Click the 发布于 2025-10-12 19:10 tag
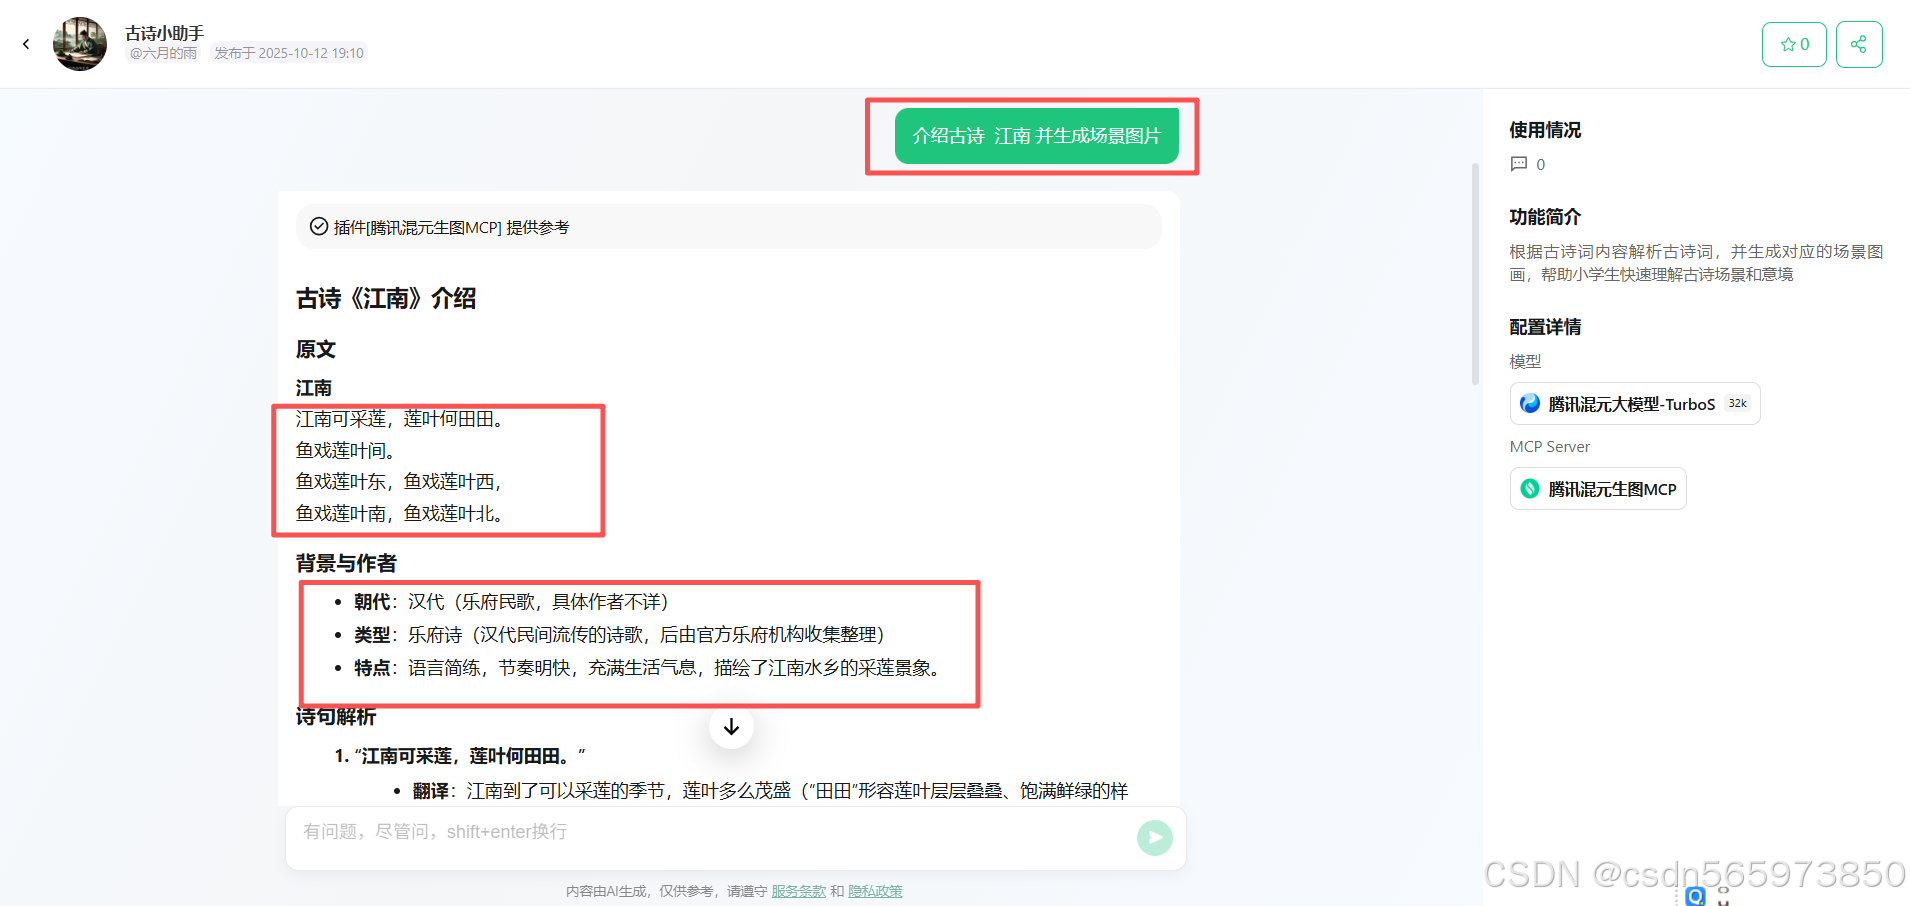Viewport: 1910px width, 906px height. [x=289, y=53]
